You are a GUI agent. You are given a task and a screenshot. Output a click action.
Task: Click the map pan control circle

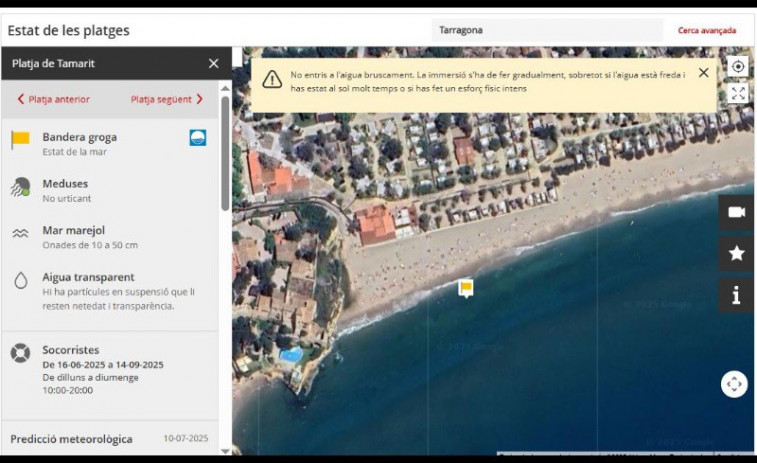pyautogui.click(x=734, y=384)
